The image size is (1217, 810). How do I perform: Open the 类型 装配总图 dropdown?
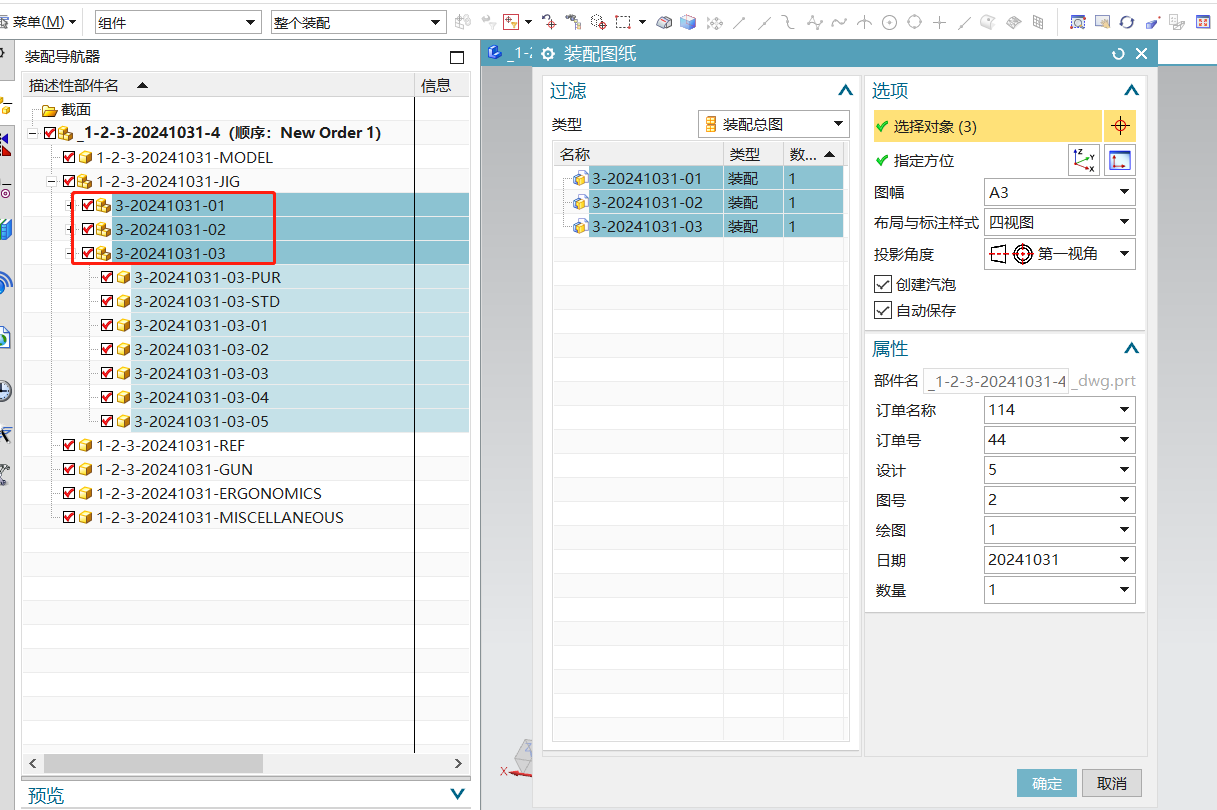click(773, 125)
